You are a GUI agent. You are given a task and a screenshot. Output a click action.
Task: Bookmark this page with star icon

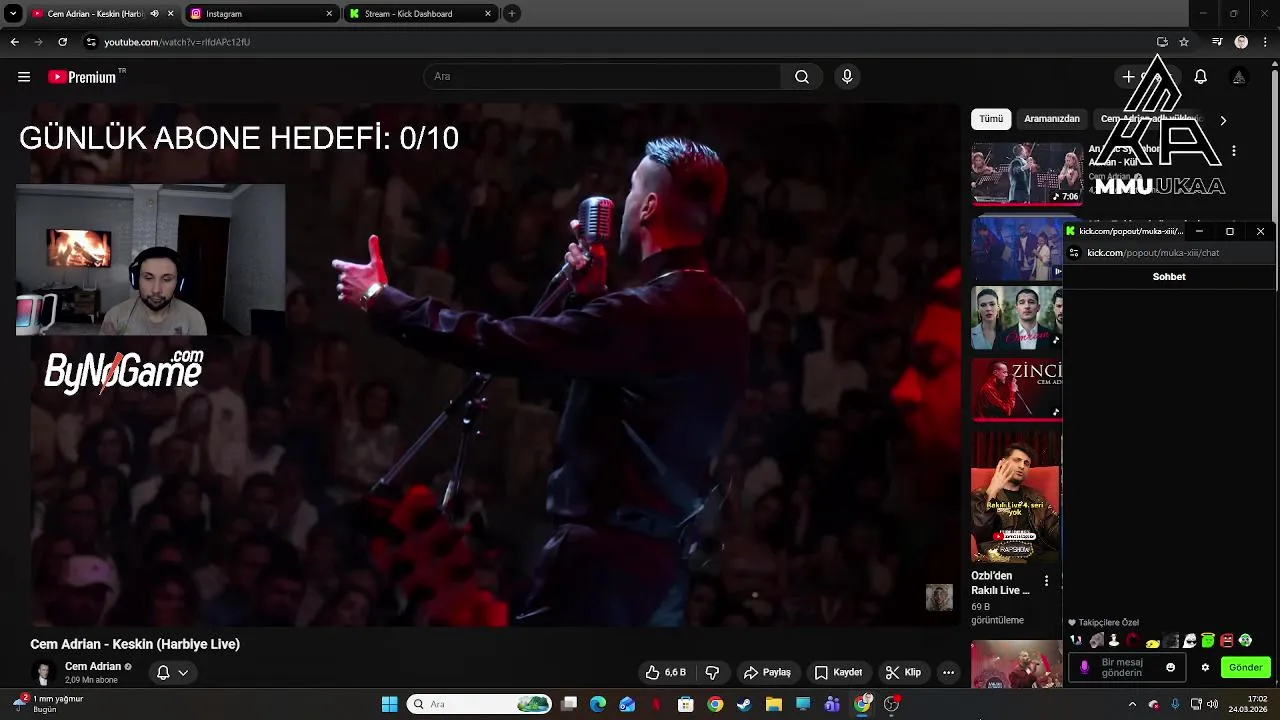click(x=1184, y=42)
